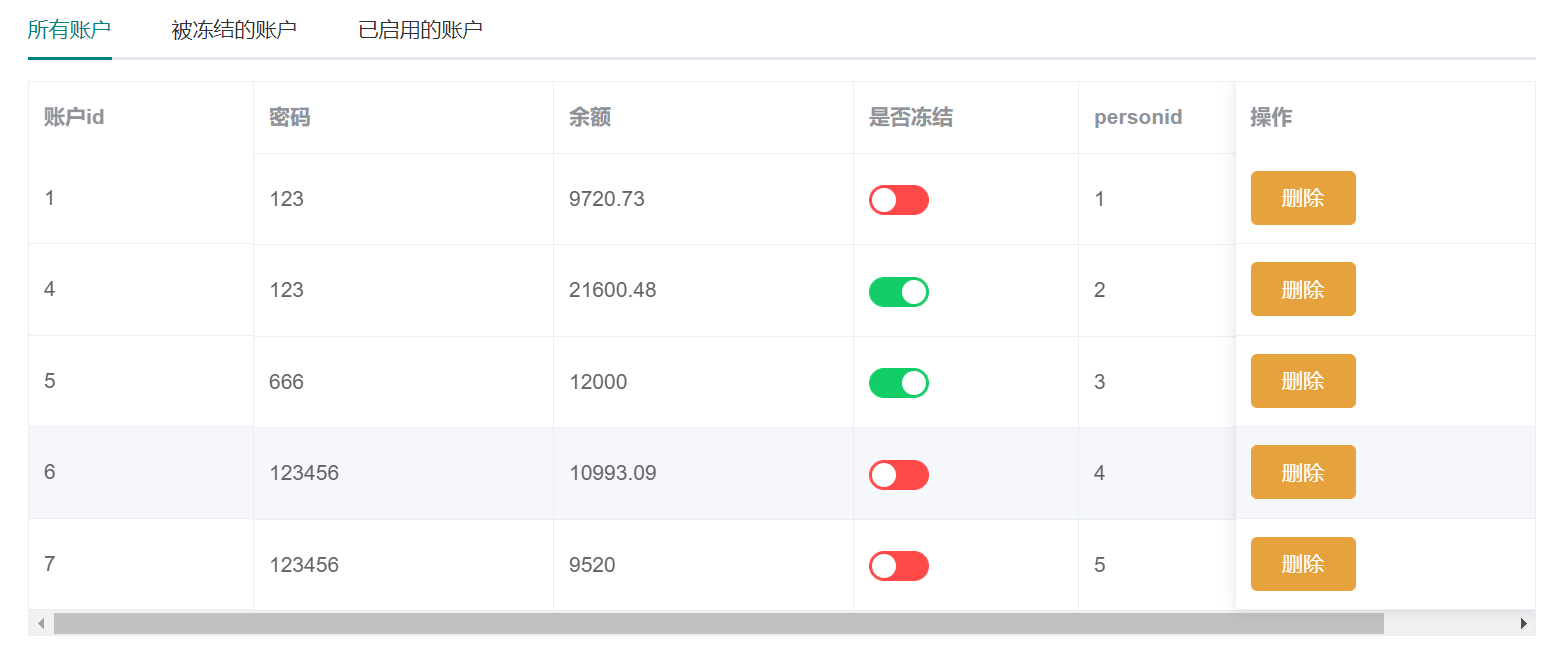This screenshot has height=653, width=1559.
Task: Click the scrollbar's right arrow
Action: click(x=1523, y=624)
